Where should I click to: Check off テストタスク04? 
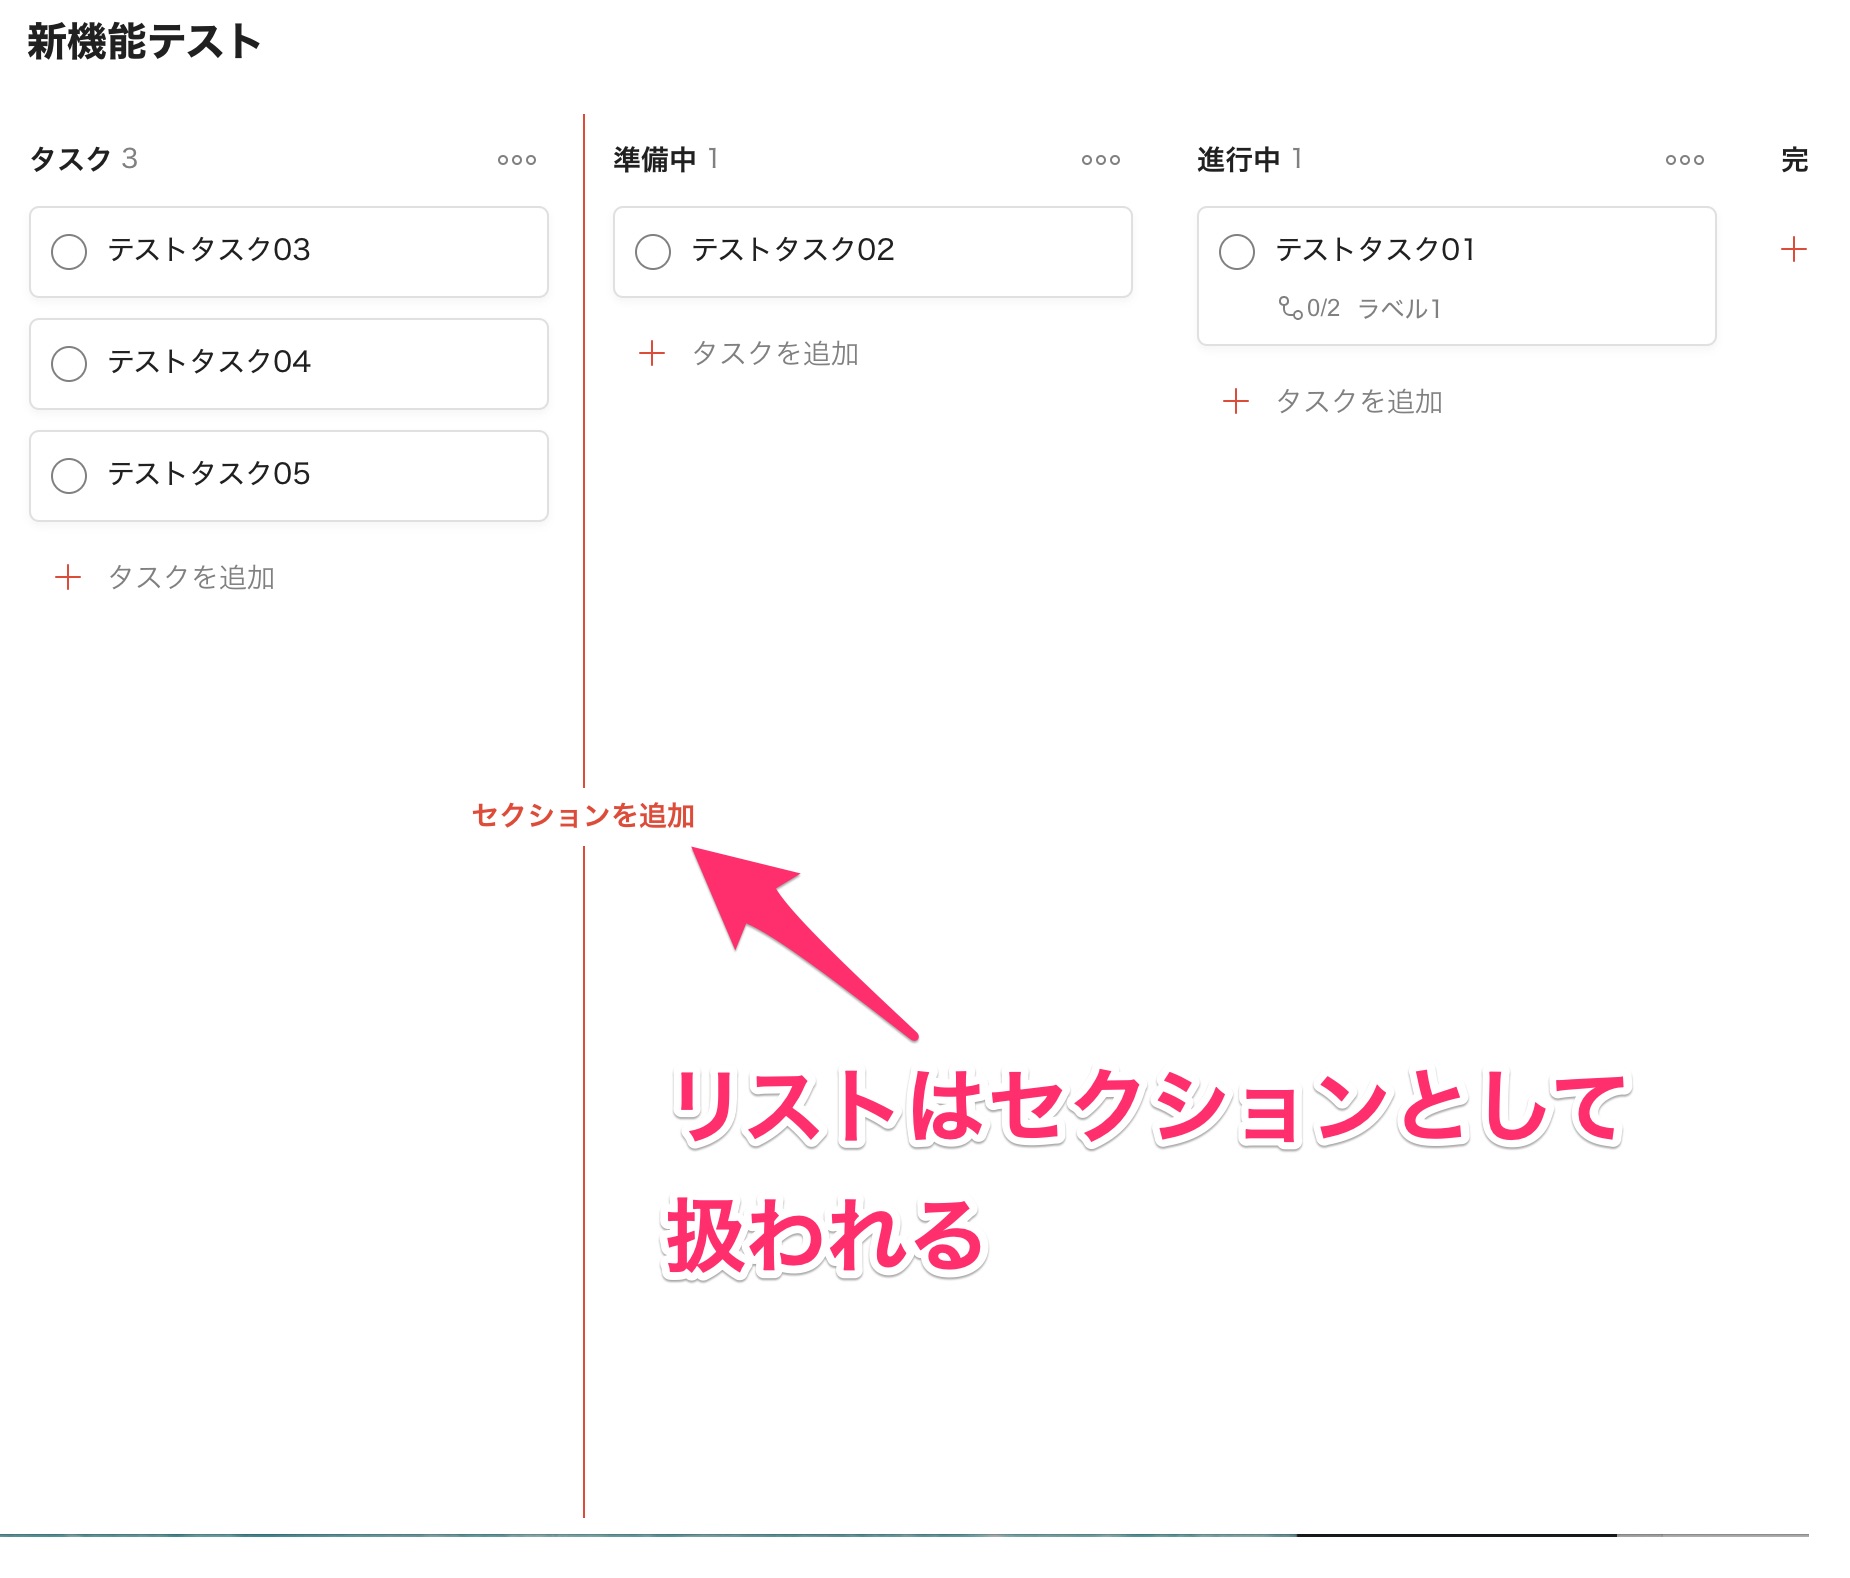69,364
